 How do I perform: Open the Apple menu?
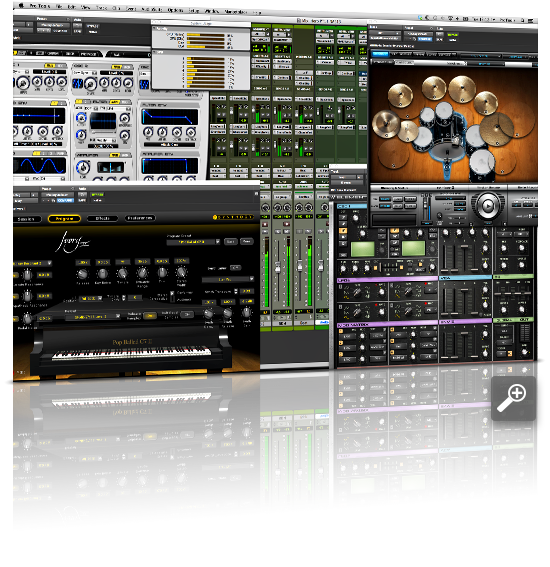tap(22, 5)
